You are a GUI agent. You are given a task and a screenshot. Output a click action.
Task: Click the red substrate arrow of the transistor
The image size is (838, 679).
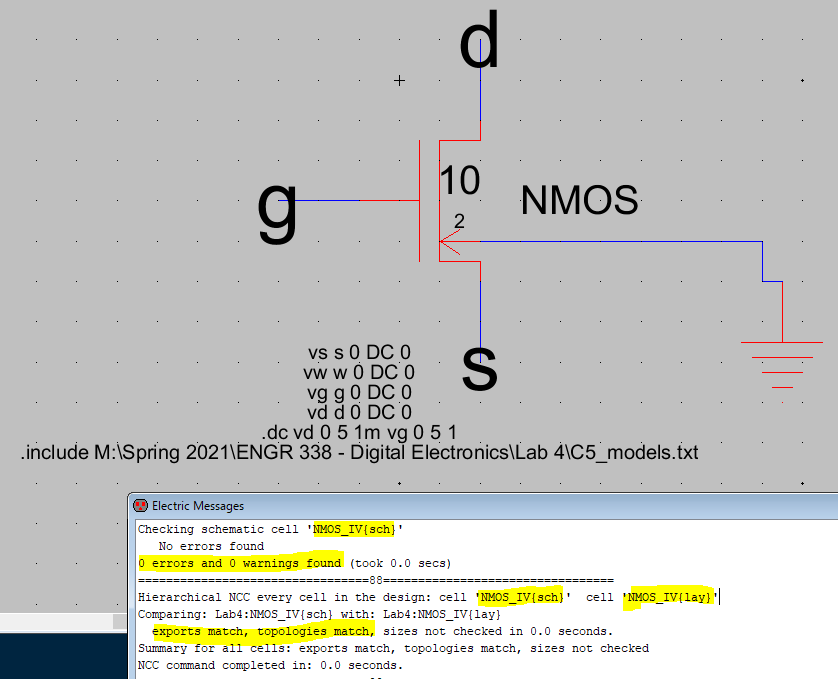click(449, 241)
